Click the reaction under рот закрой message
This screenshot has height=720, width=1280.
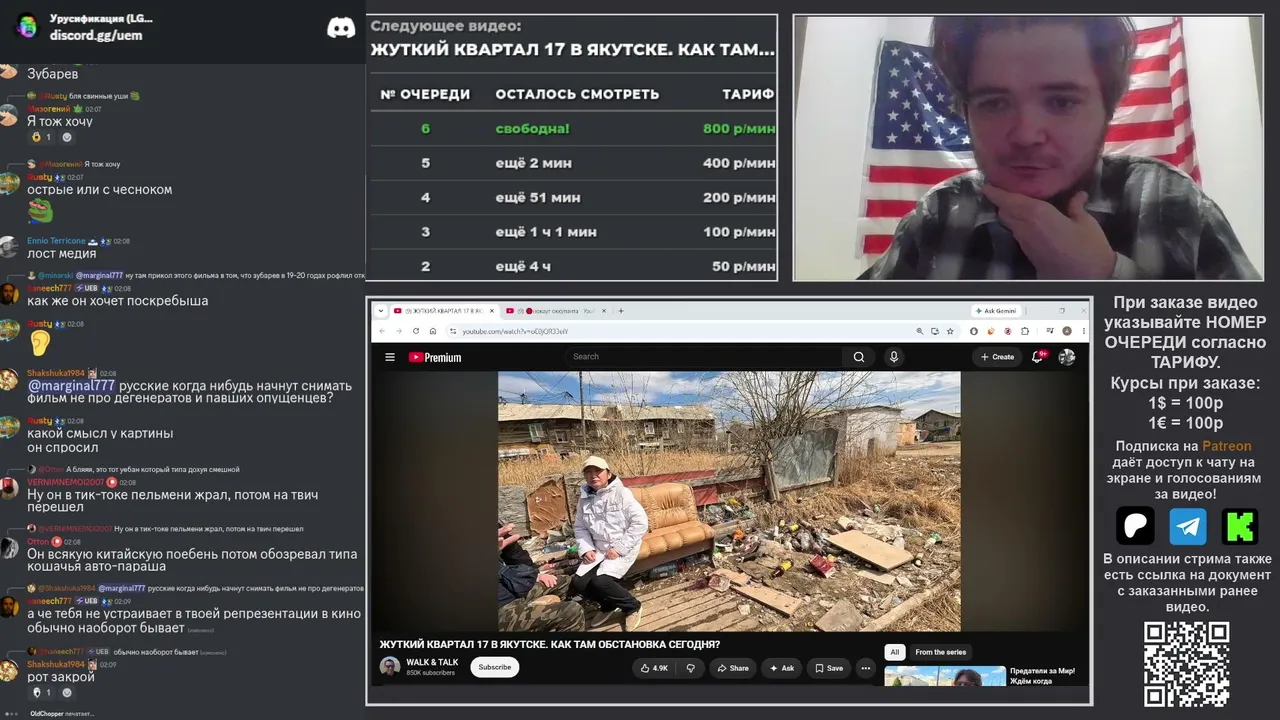click(x=41, y=692)
